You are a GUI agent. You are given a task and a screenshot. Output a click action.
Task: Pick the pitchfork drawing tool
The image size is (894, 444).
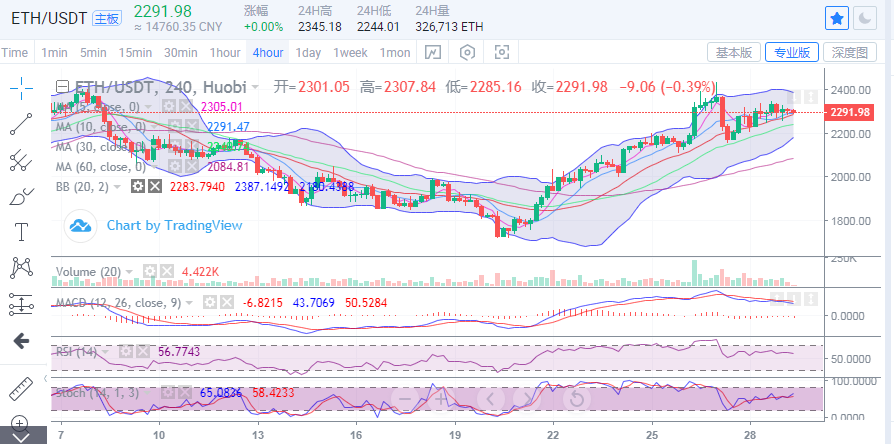pyautogui.click(x=21, y=160)
